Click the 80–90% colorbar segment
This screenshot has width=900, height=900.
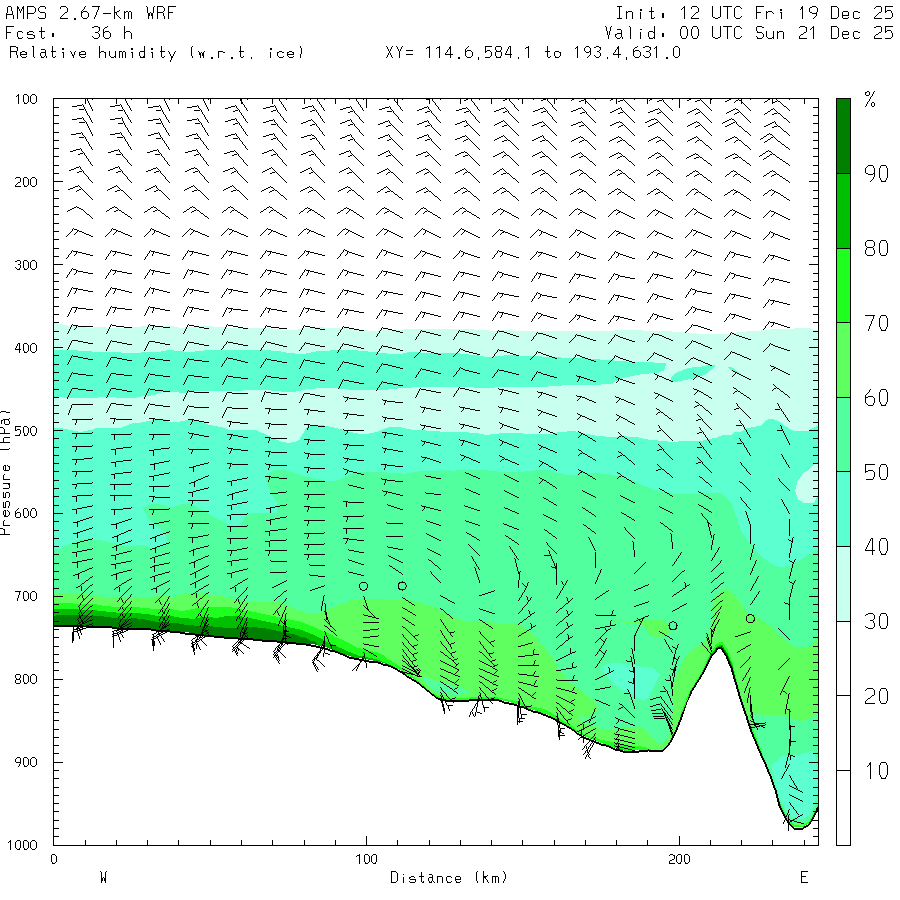843,211
